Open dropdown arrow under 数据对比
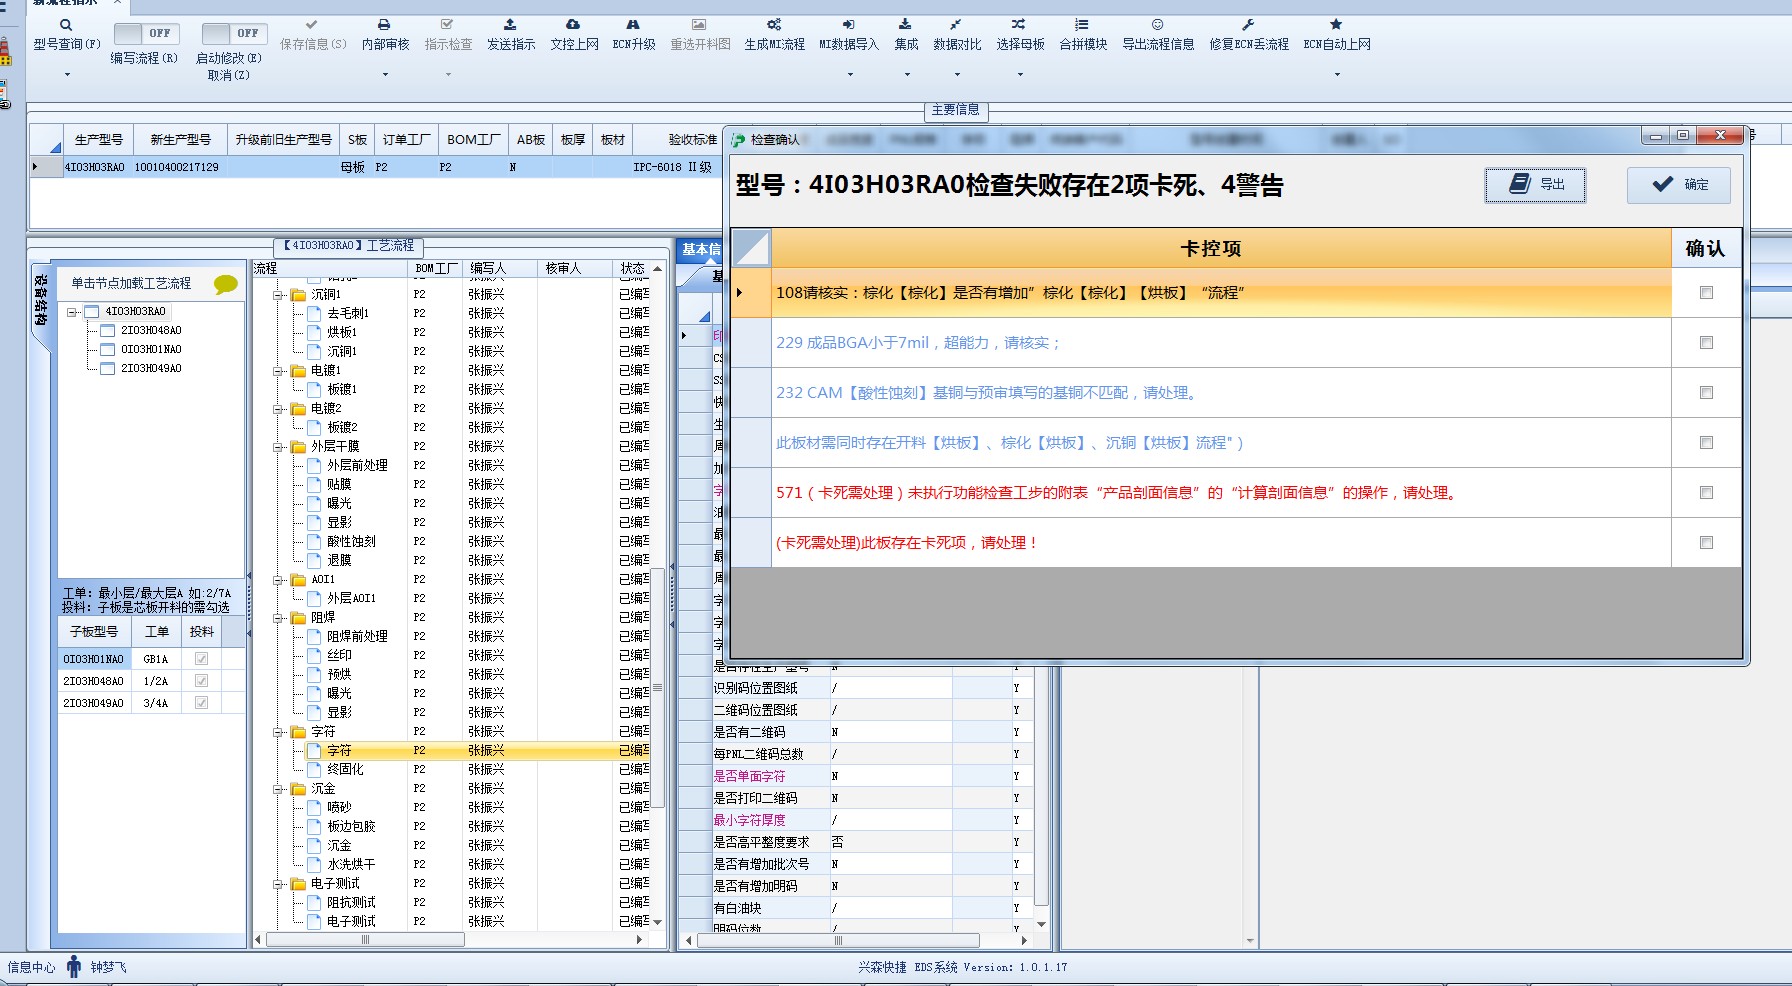This screenshot has height=986, width=1792. point(957,75)
